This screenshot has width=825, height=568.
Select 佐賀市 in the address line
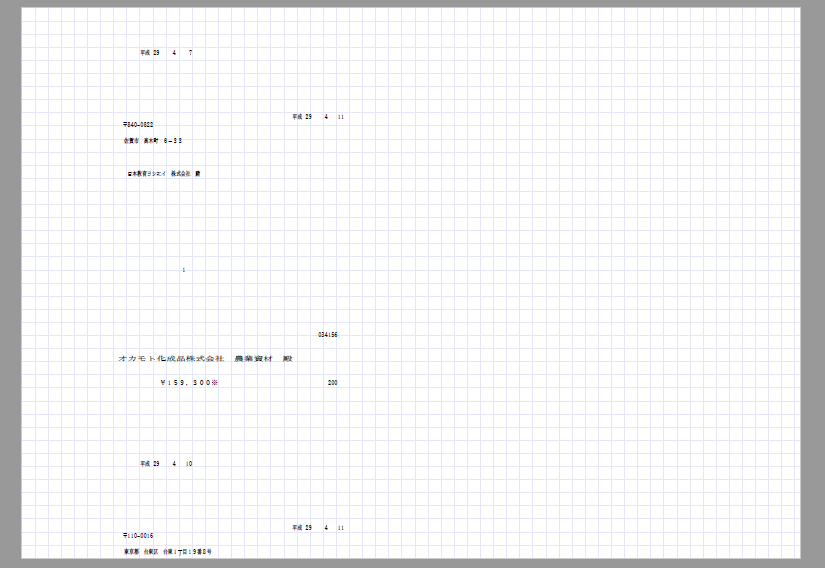pos(131,141)
